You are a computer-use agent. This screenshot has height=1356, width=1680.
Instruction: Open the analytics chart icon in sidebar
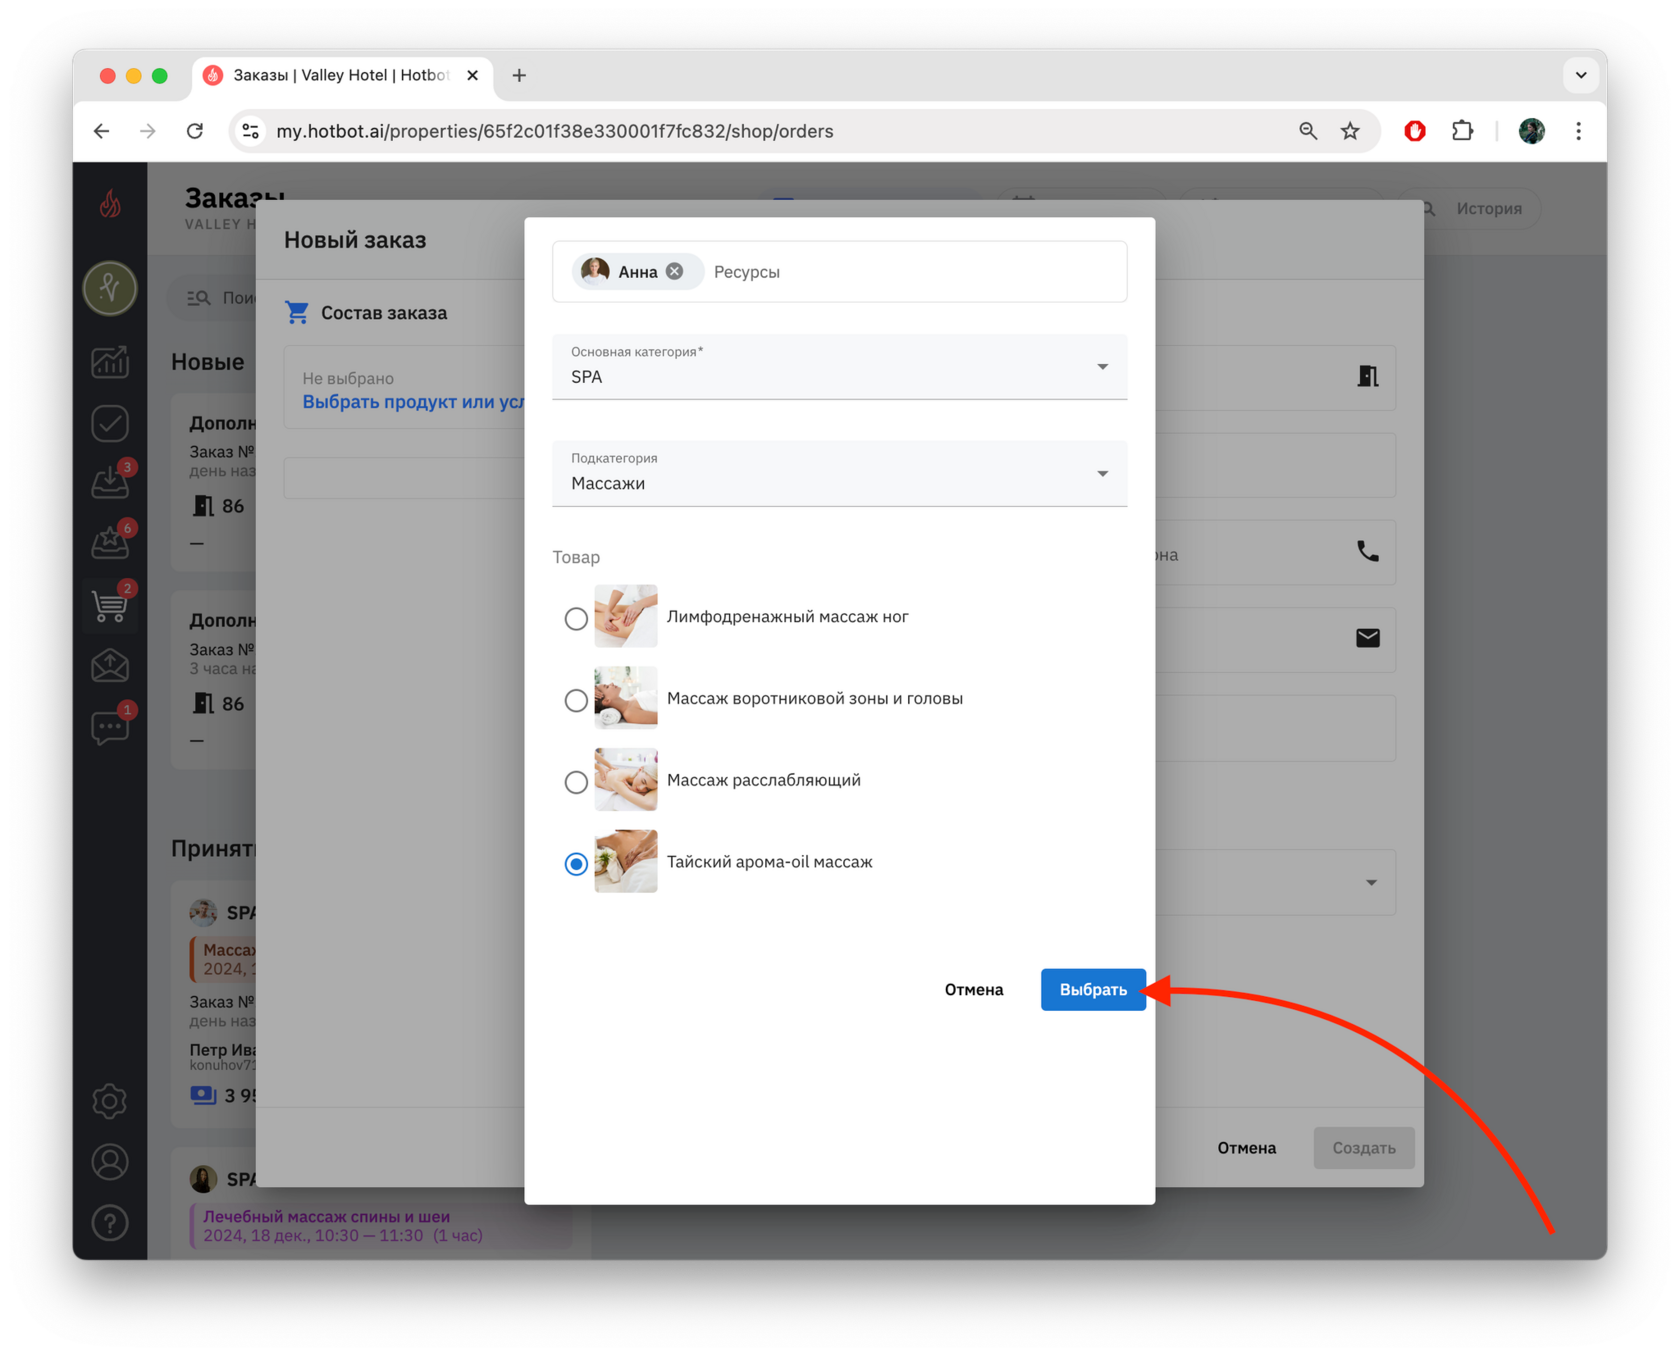pyautogui.click(x=110, y=361)
